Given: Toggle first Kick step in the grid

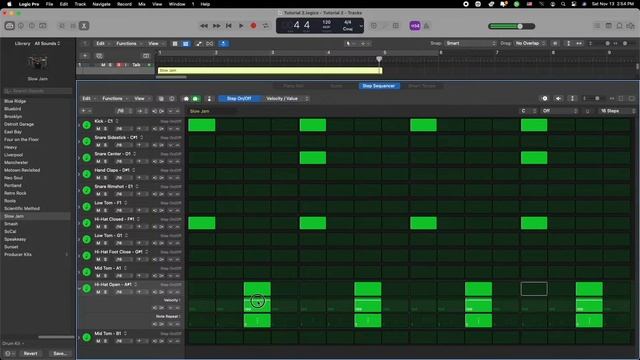Looking at the screenshot, I should coord(202,125).
